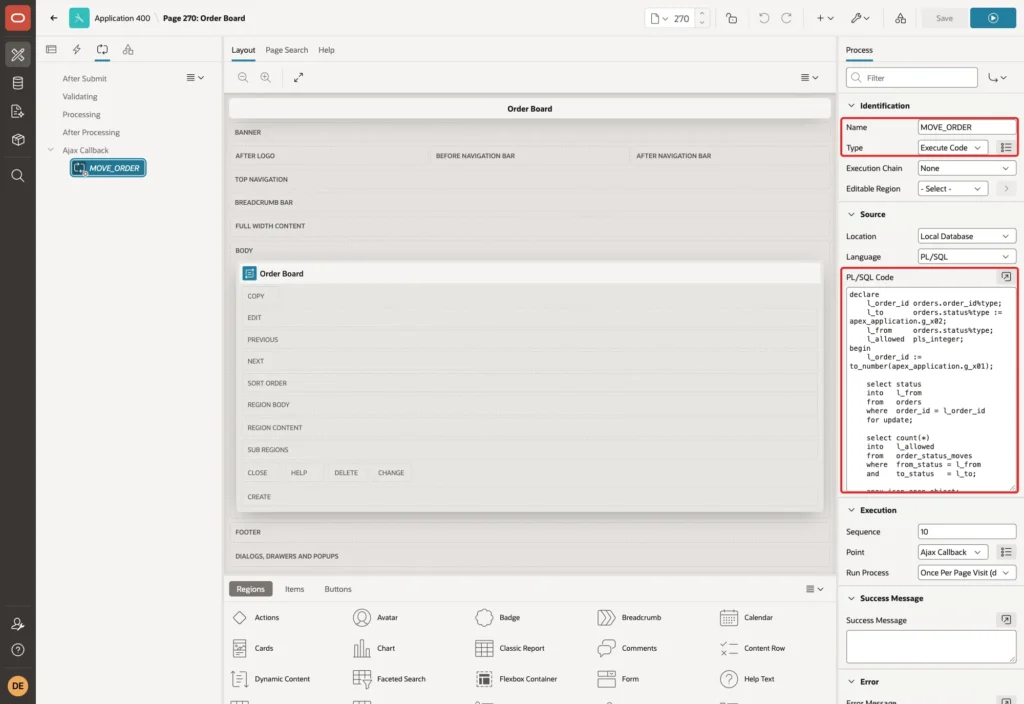This screenshot has width=1024, height=704.
Task: Switch gallery to Items tab
Action: 294,589
